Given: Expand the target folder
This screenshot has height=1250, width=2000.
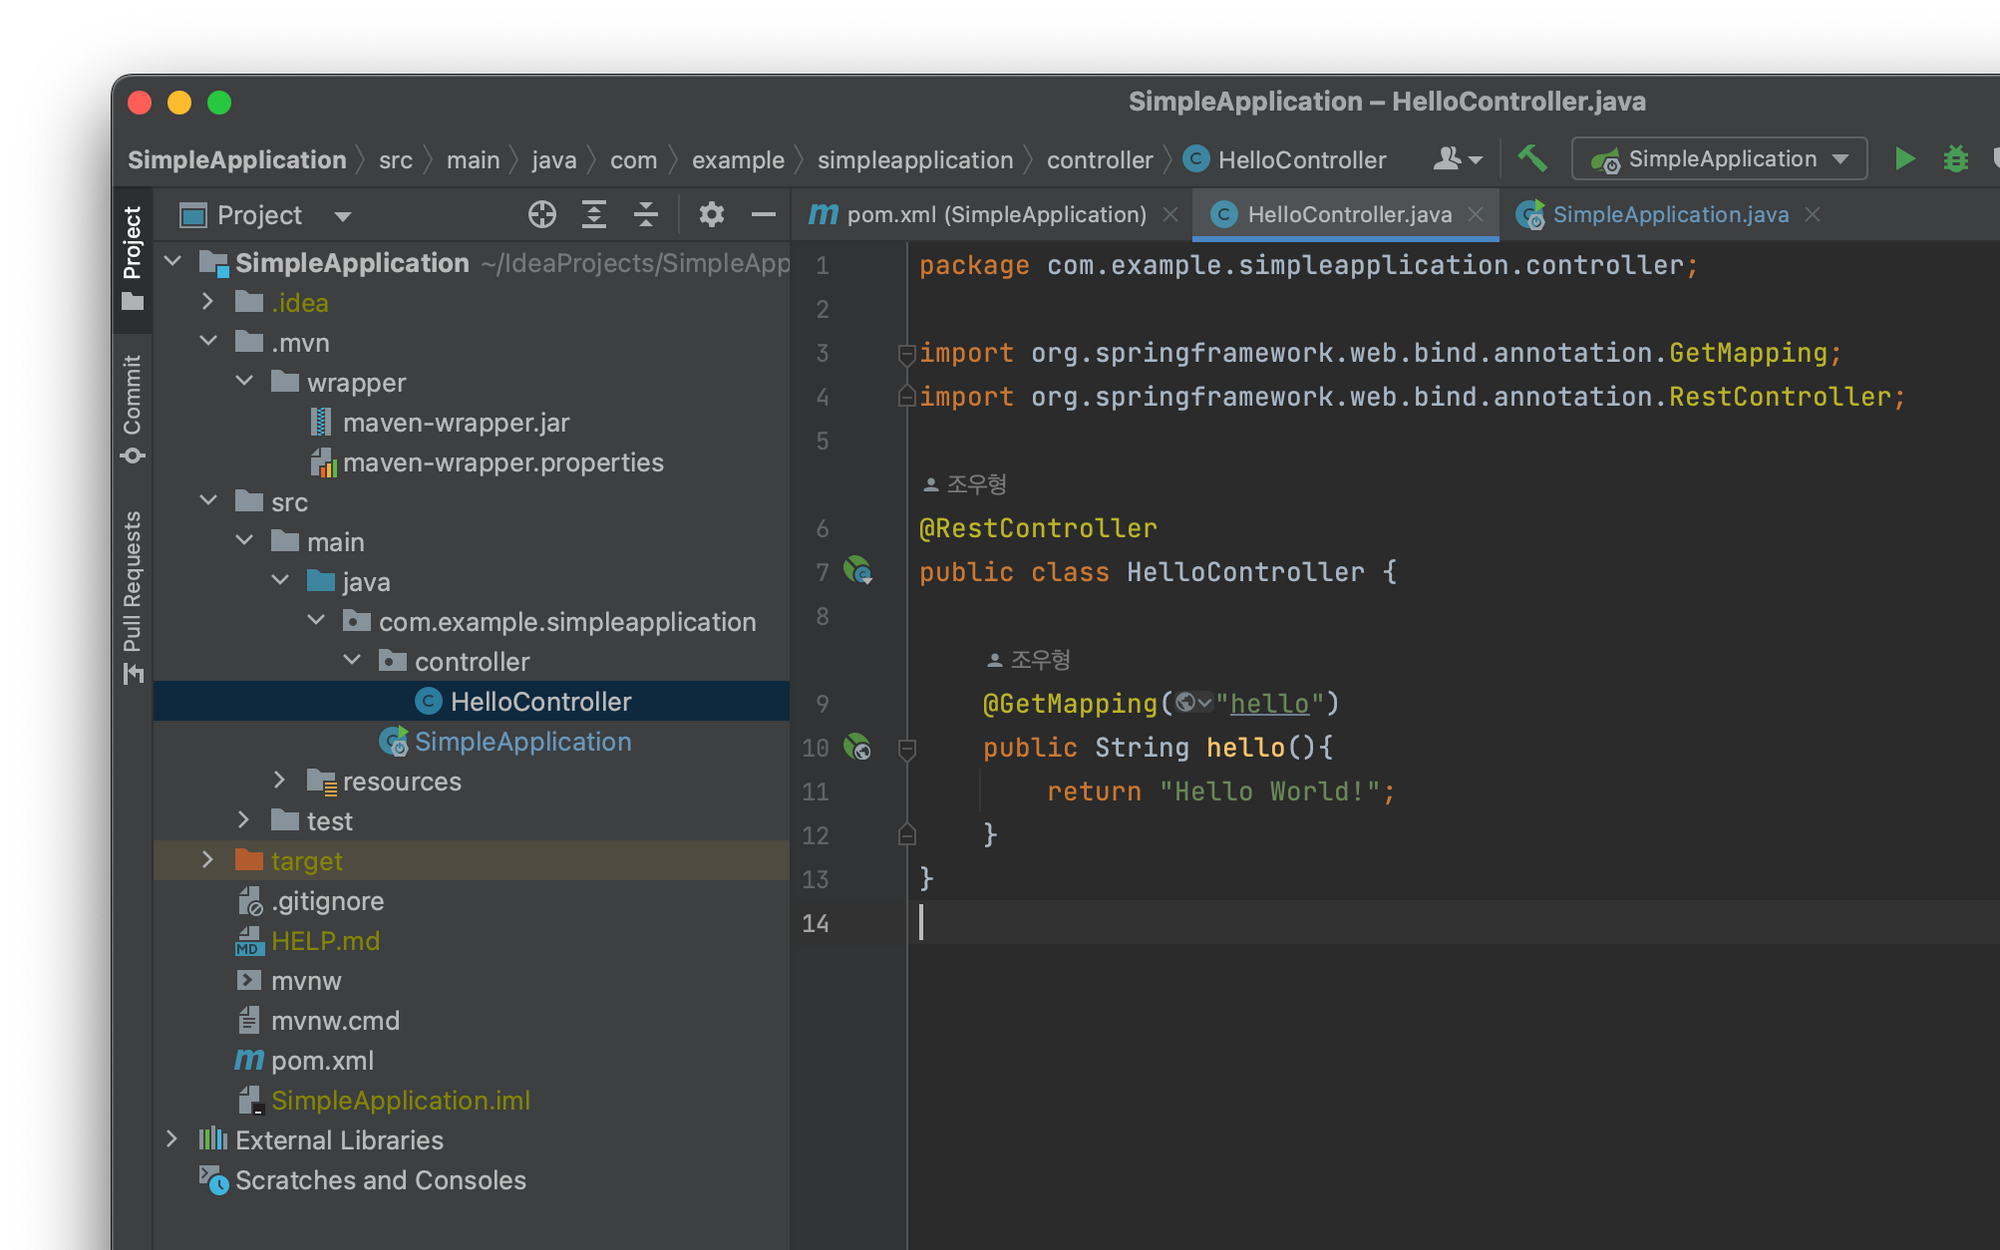Looking at the screenshot, I should [207, 860].
